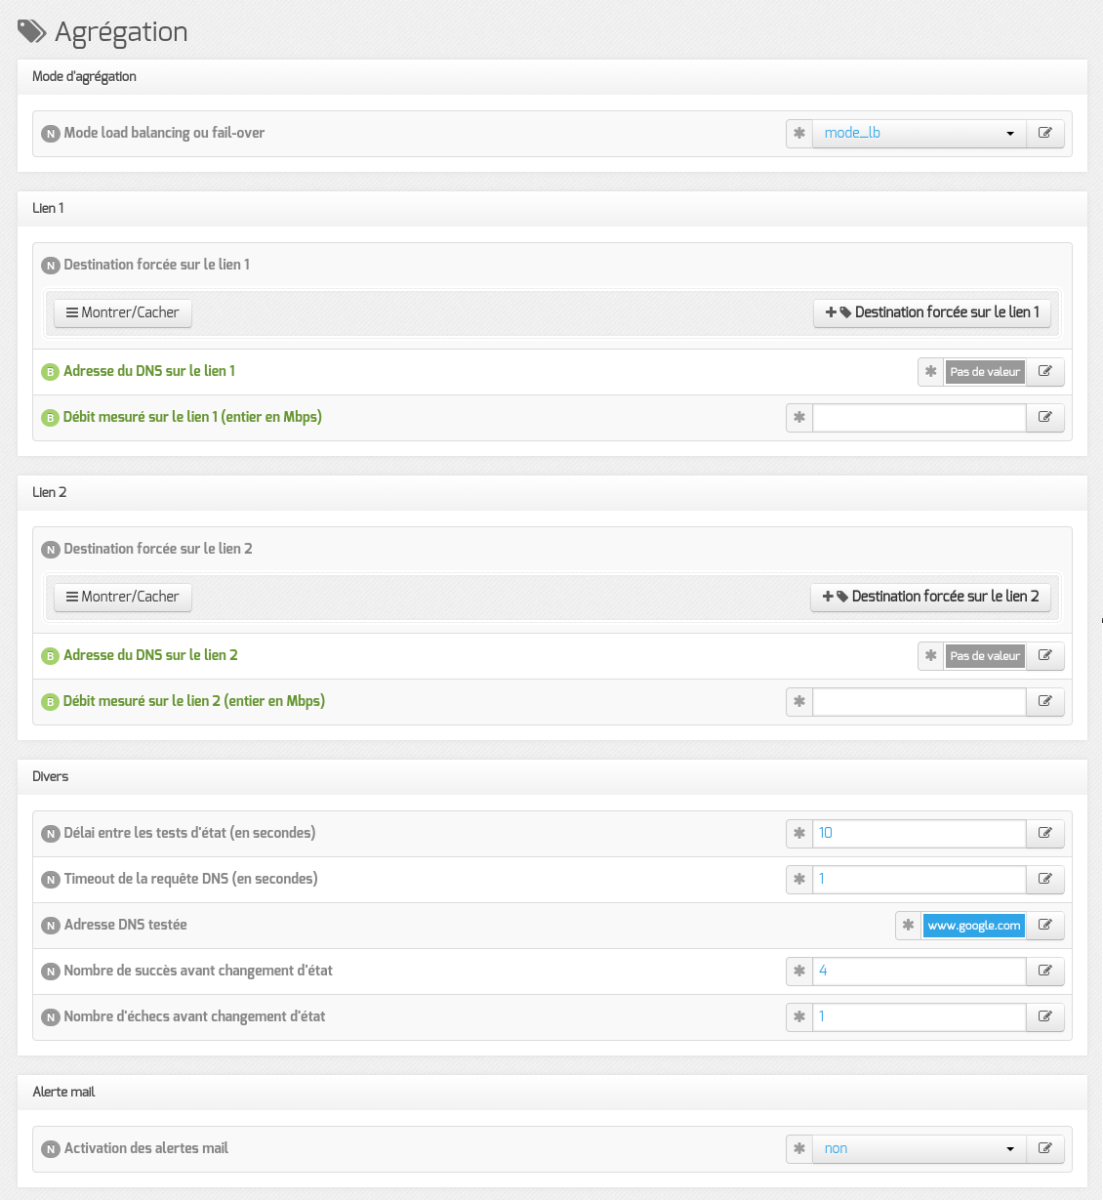
Task: Toggle Montrer/Cacher under Lien 2
Action: (123, 597)
